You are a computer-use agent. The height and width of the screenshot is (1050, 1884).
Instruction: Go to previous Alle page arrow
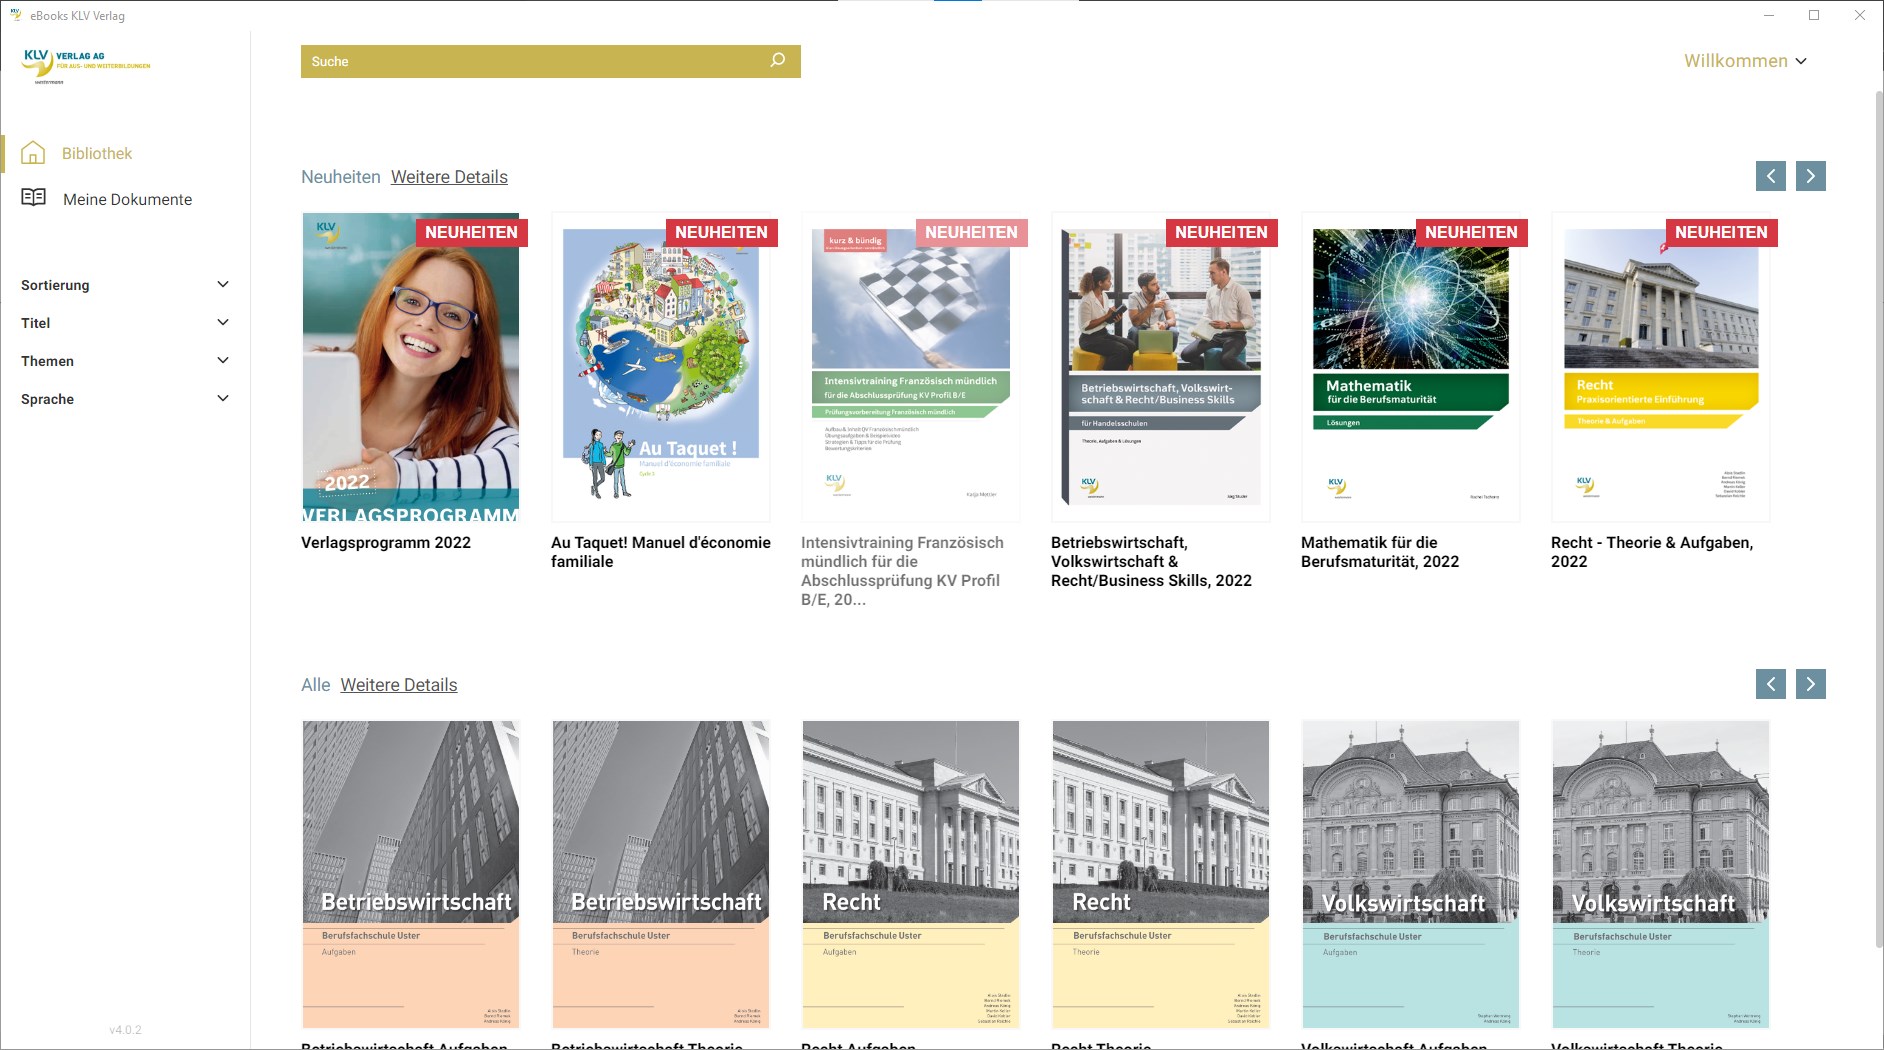tap(1771, 684)
